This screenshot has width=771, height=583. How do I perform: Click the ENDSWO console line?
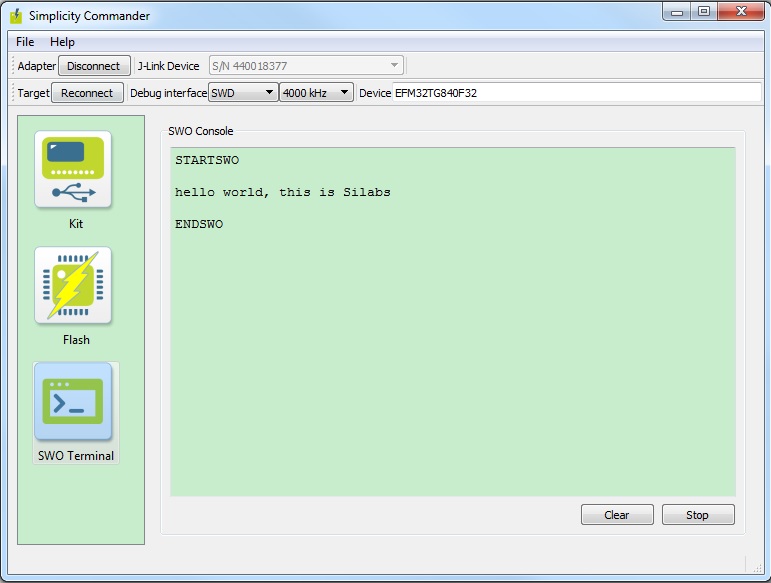pyautogui.click(x=199, y=224)
